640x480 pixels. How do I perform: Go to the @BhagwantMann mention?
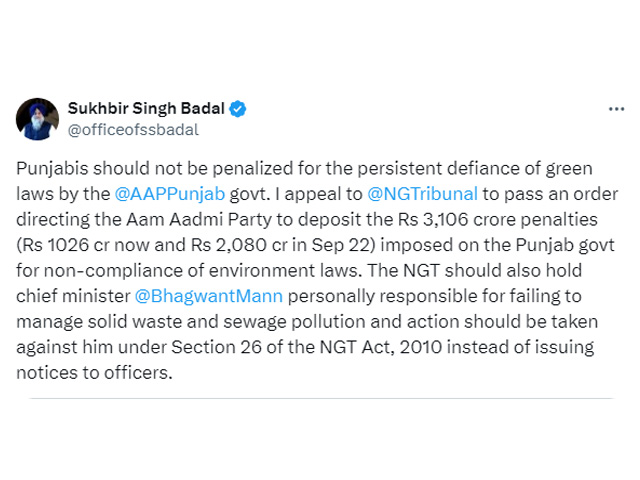click(x=209, y=296)
